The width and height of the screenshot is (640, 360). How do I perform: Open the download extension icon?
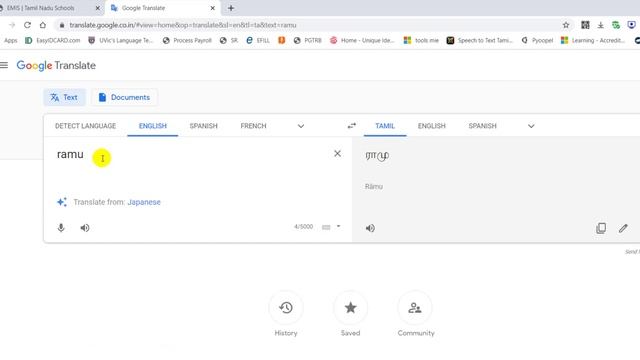coord(600,25)
